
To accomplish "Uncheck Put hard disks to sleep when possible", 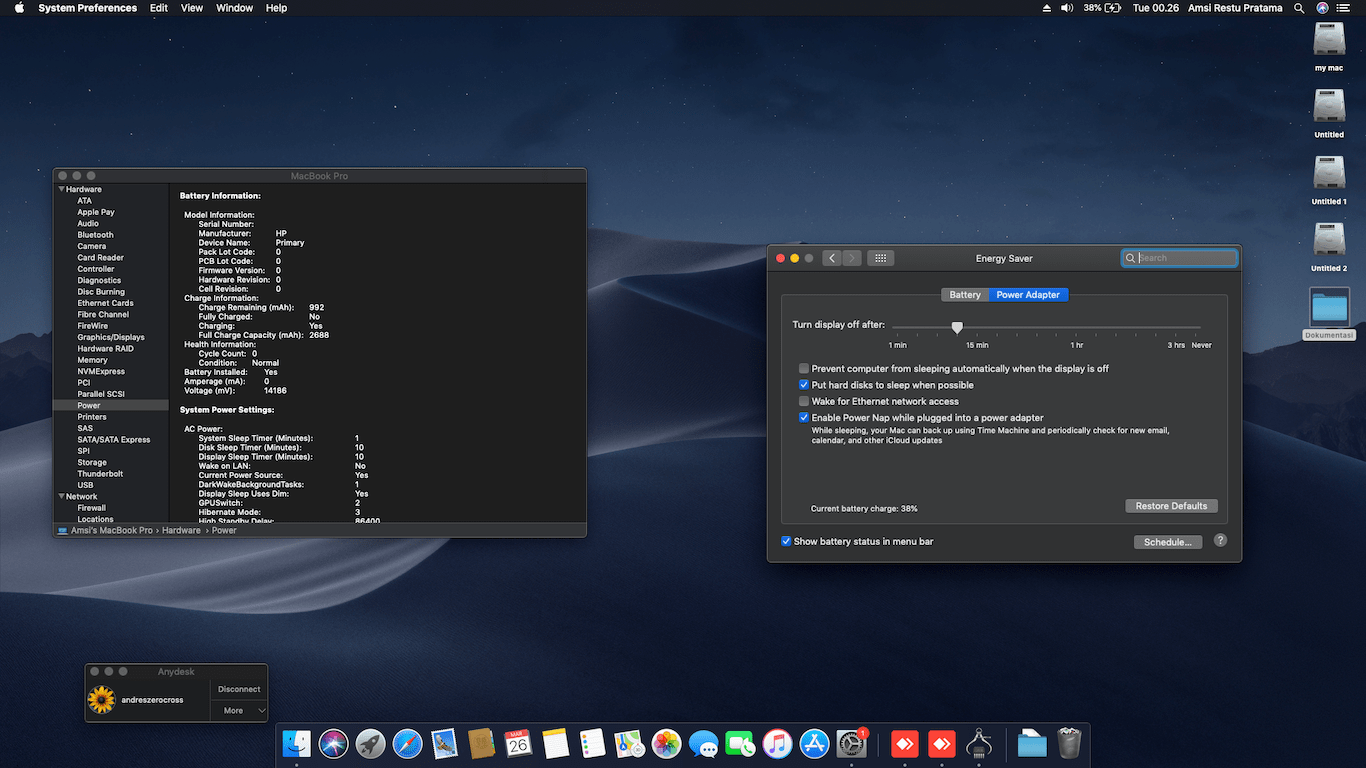I will pos(804,385).
